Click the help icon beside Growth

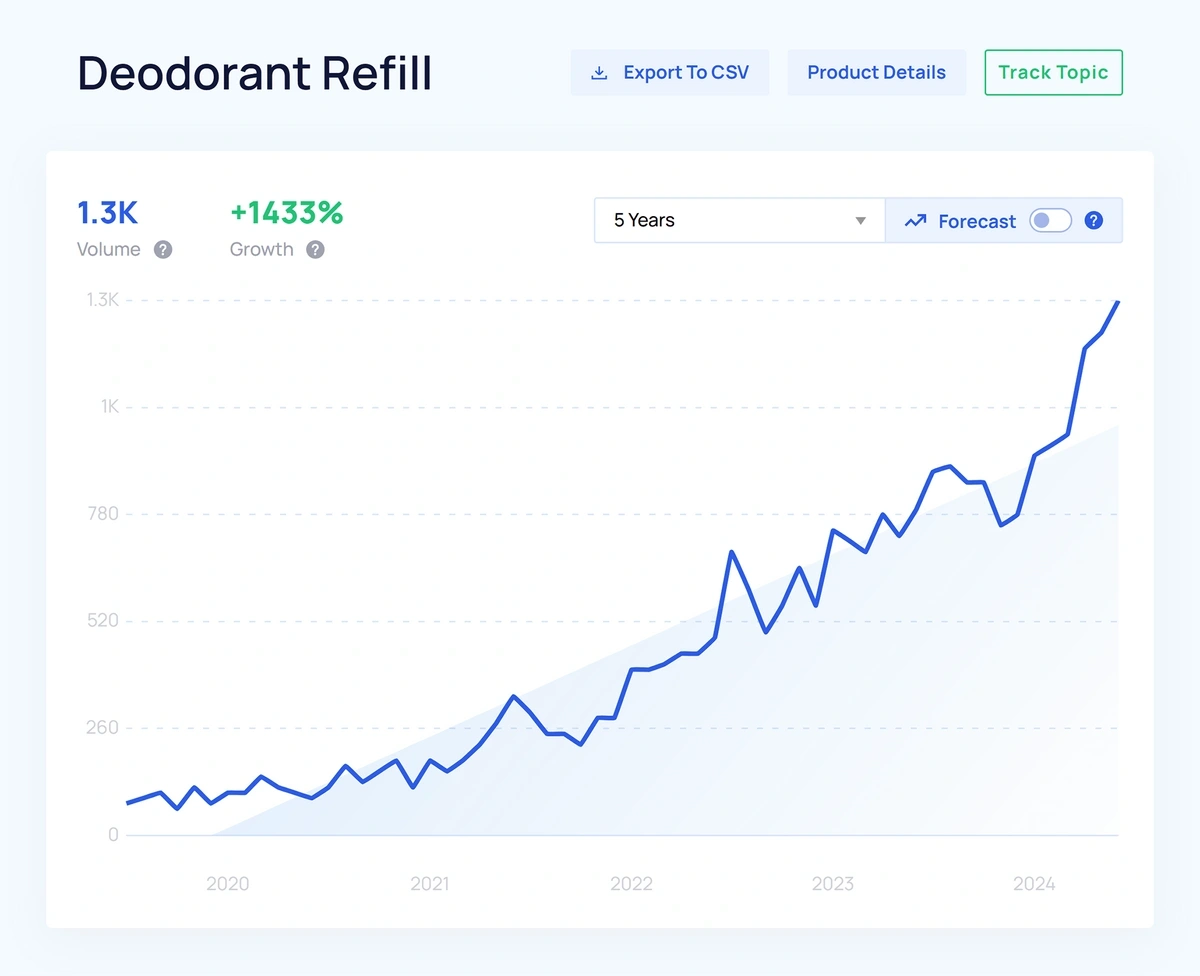click(x=315, y=250)
